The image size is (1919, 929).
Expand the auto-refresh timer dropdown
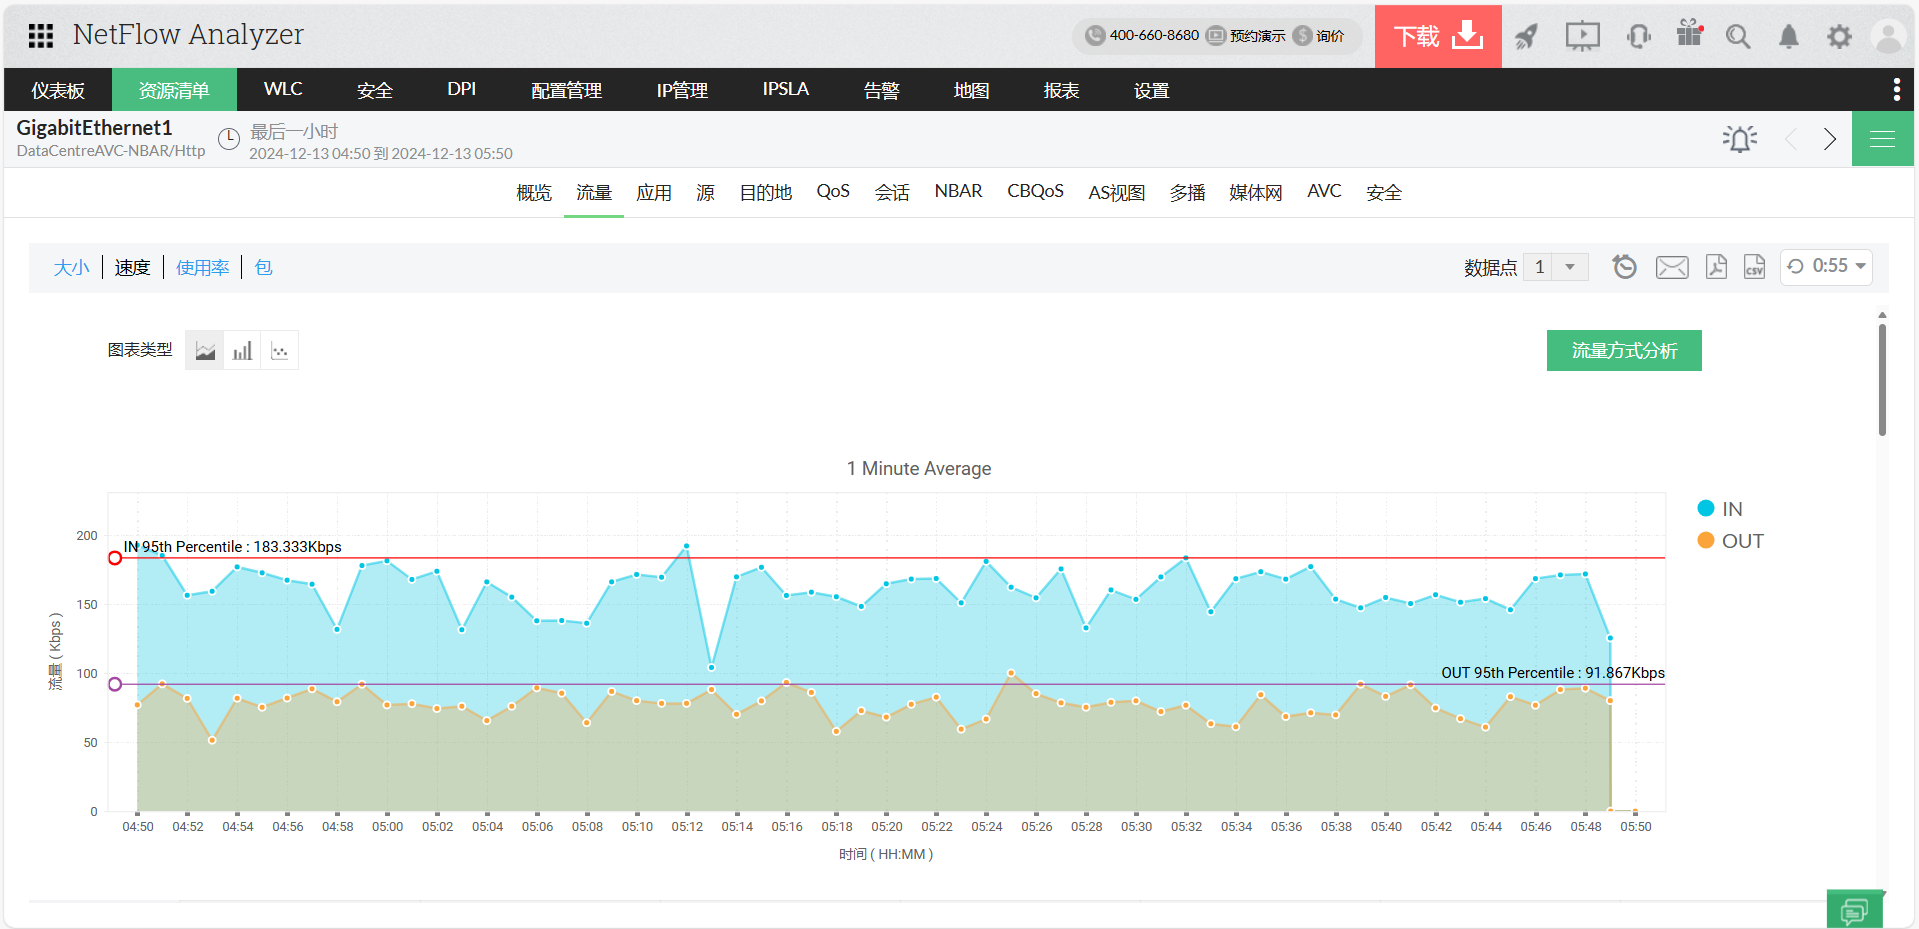point(1826,267)
